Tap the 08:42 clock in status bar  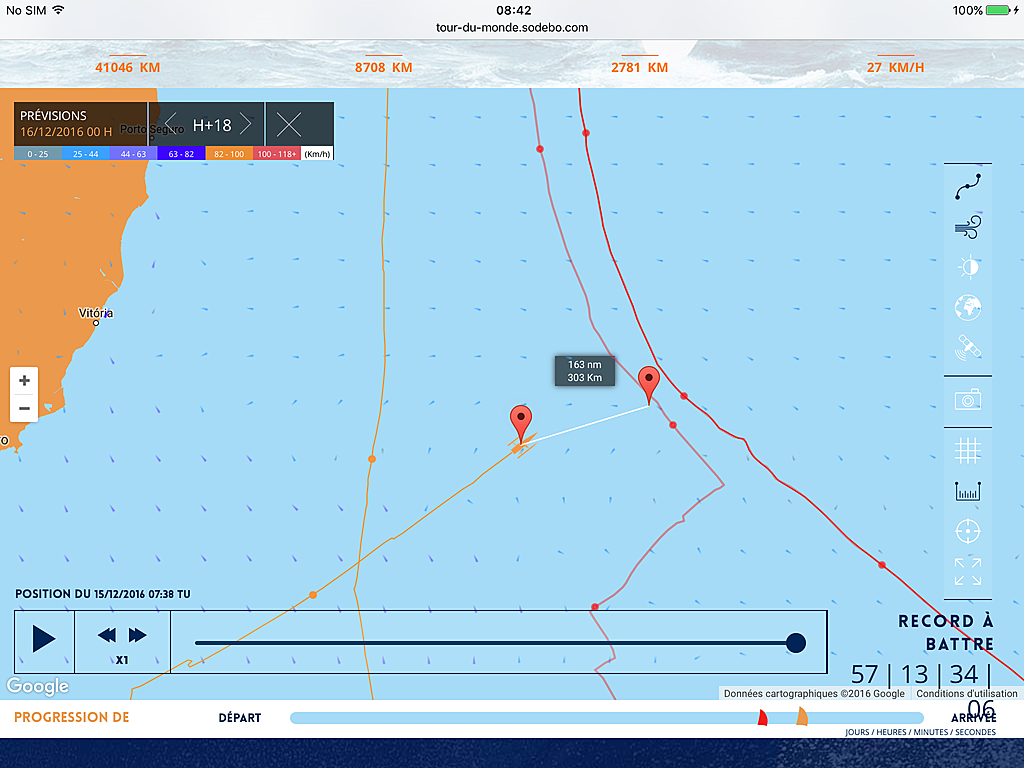pyautogui.click(x=513, y=10)
